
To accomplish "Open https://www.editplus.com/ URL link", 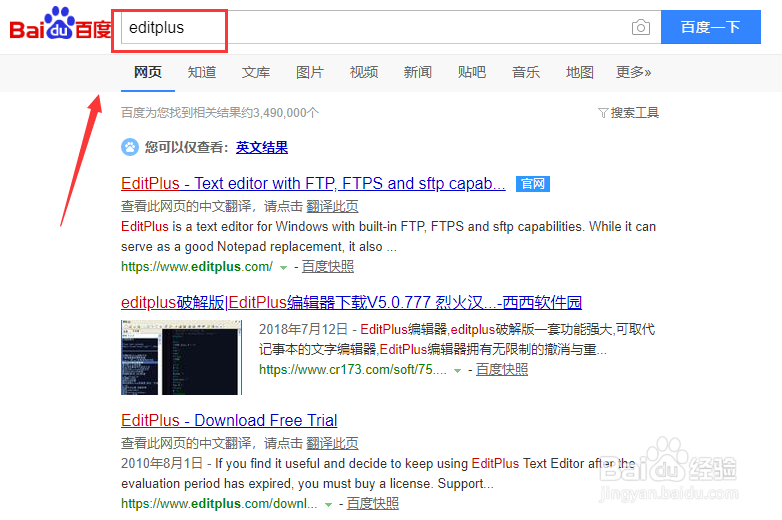I will (x=197, y=267).
